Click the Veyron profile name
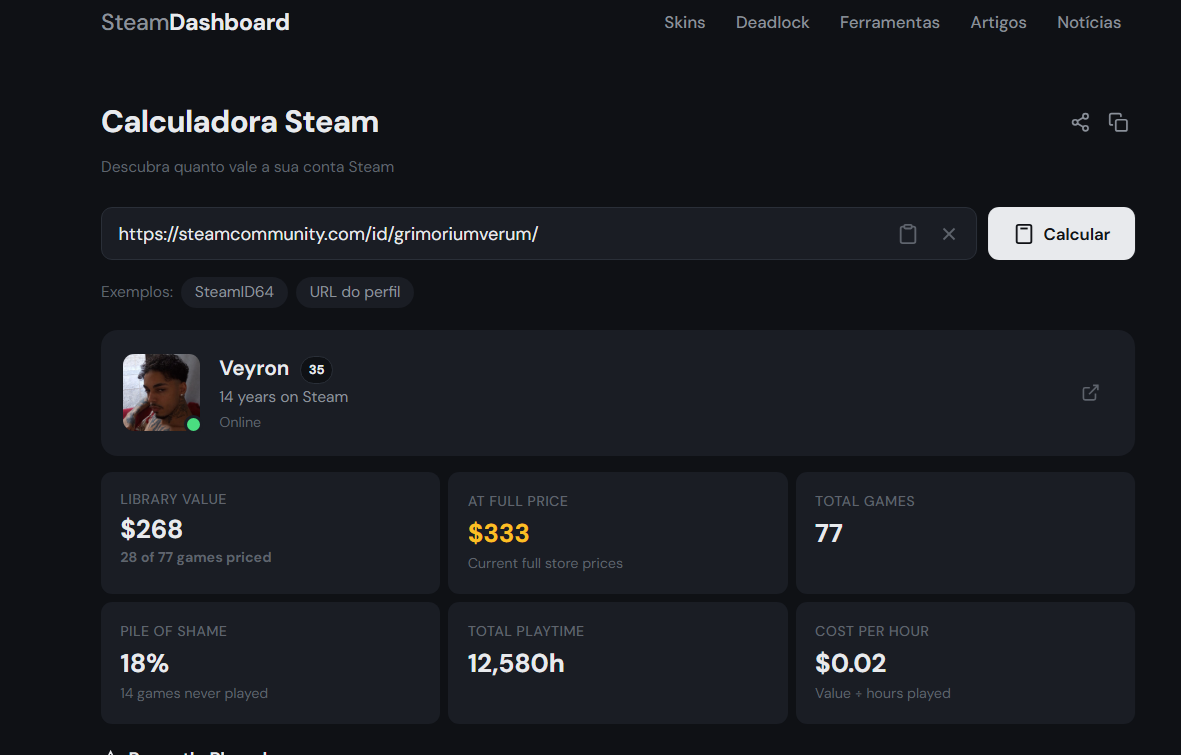This screenshot has height=755, width=1181. coord(254,368)
